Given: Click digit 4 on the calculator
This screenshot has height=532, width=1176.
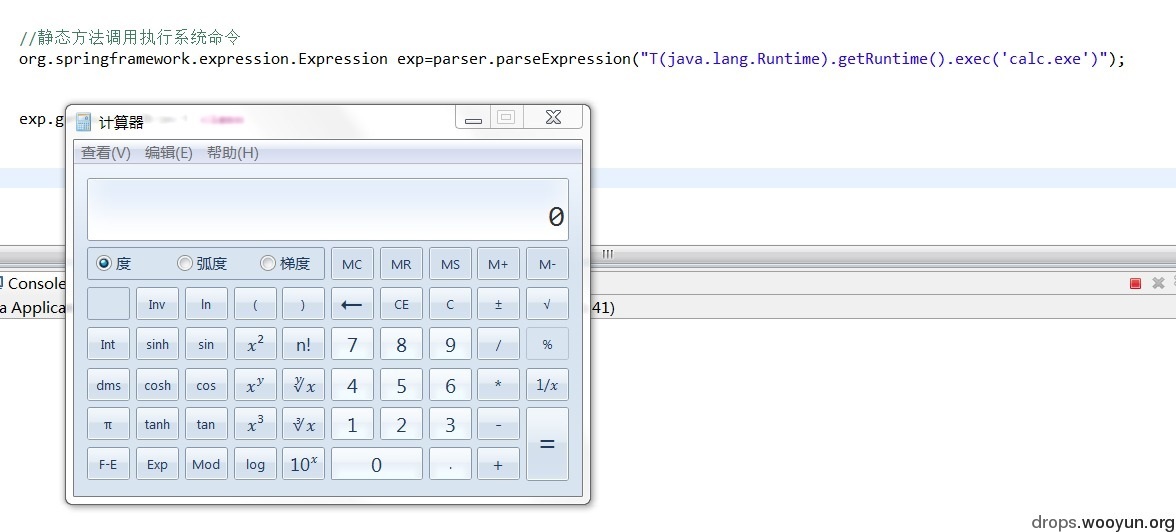Looking at the screenshot, I should (352, 385).
